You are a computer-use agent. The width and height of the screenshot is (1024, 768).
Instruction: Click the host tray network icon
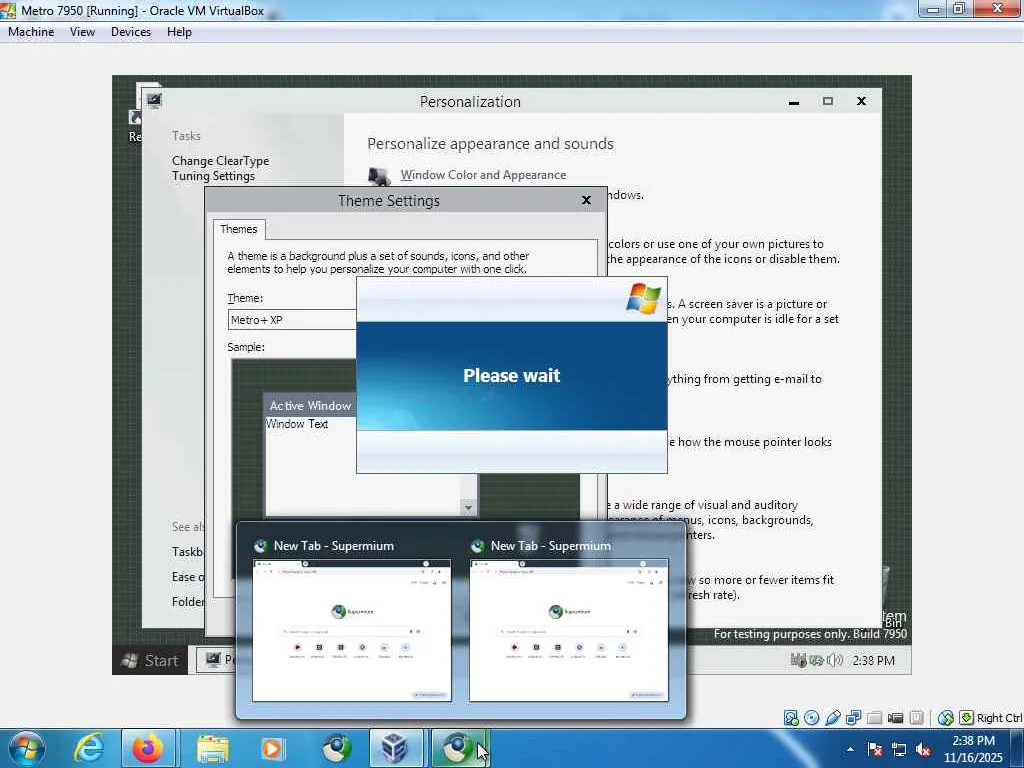point(899,749)
